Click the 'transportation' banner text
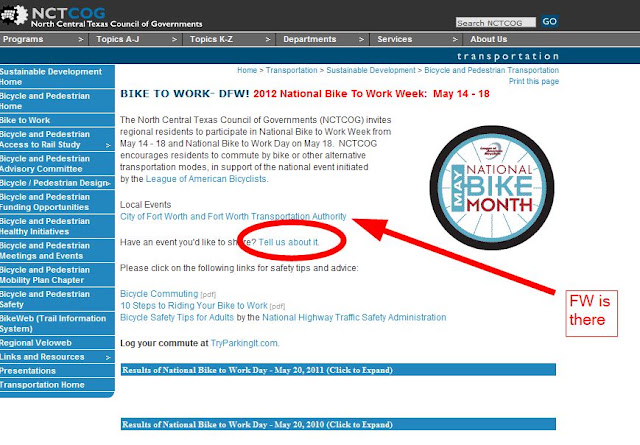Screen dimensions: 640x445 tap(508, 56)
